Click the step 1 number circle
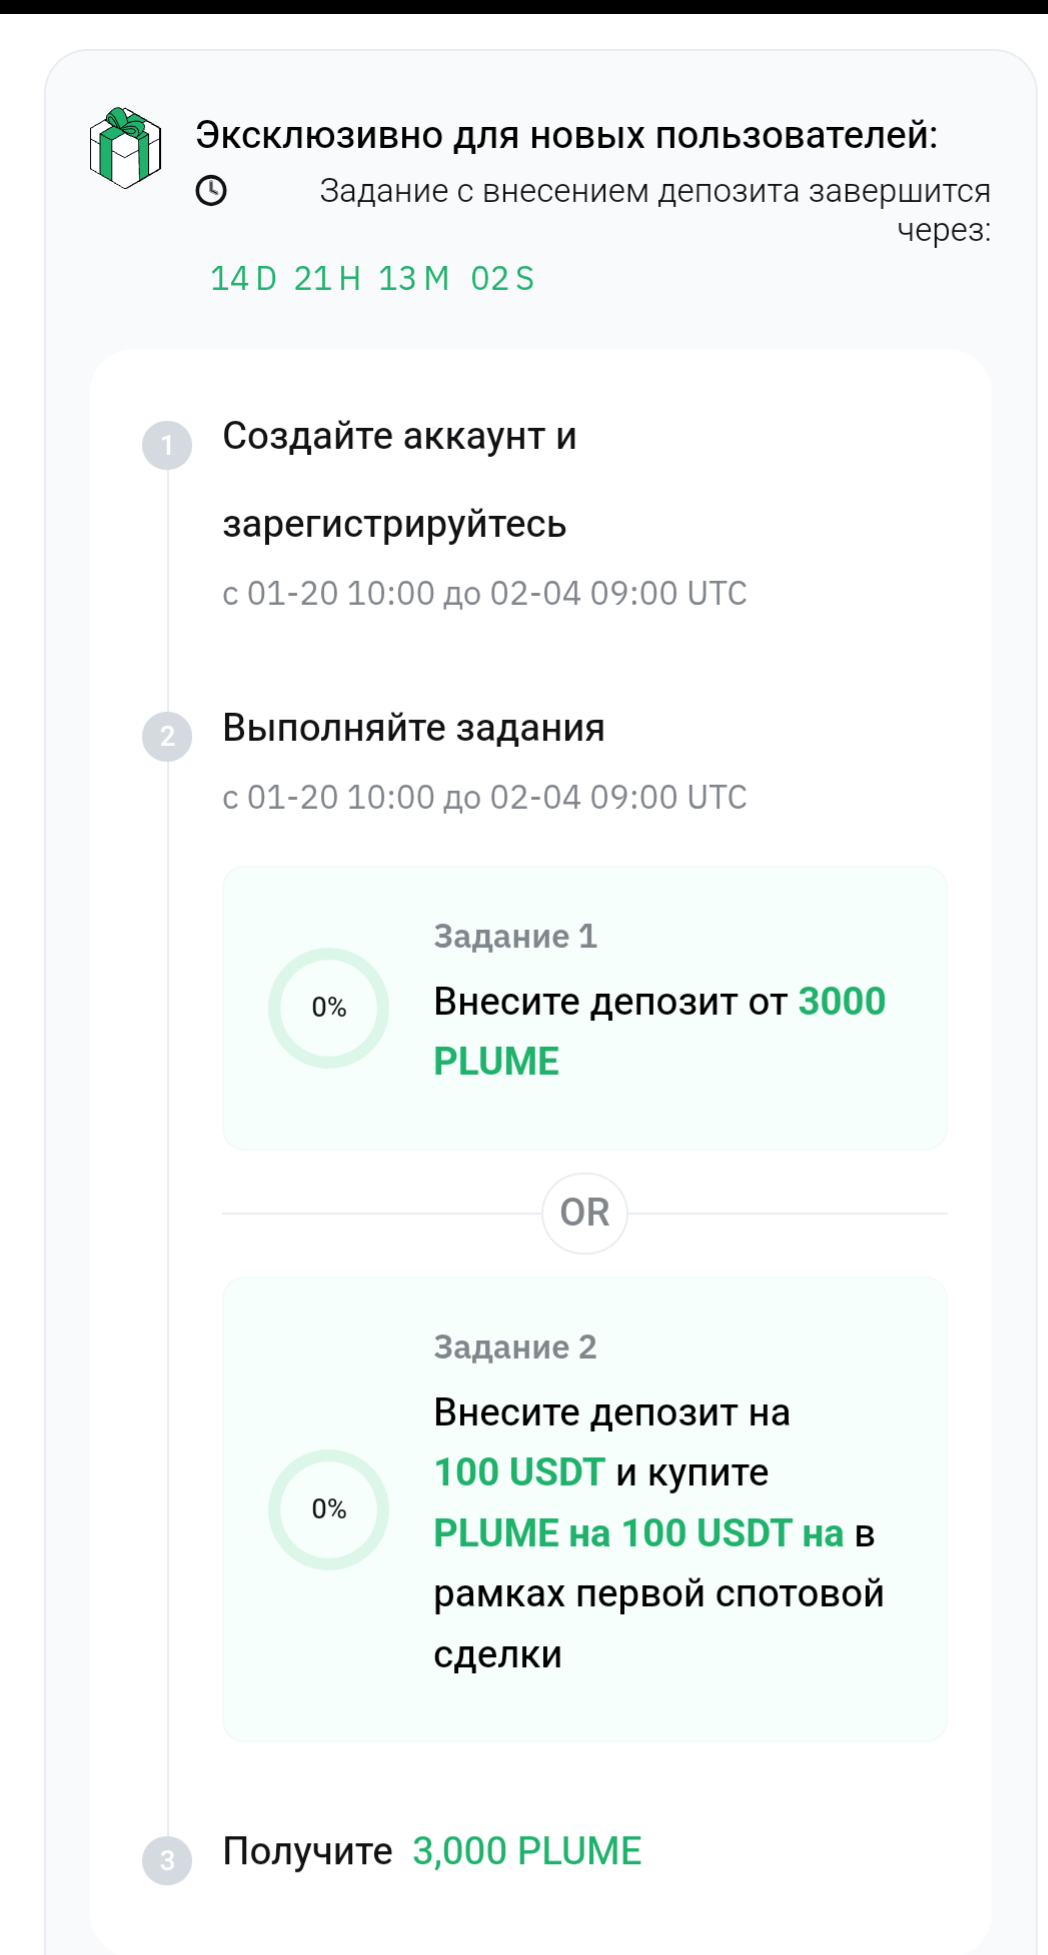 [167, 445]
